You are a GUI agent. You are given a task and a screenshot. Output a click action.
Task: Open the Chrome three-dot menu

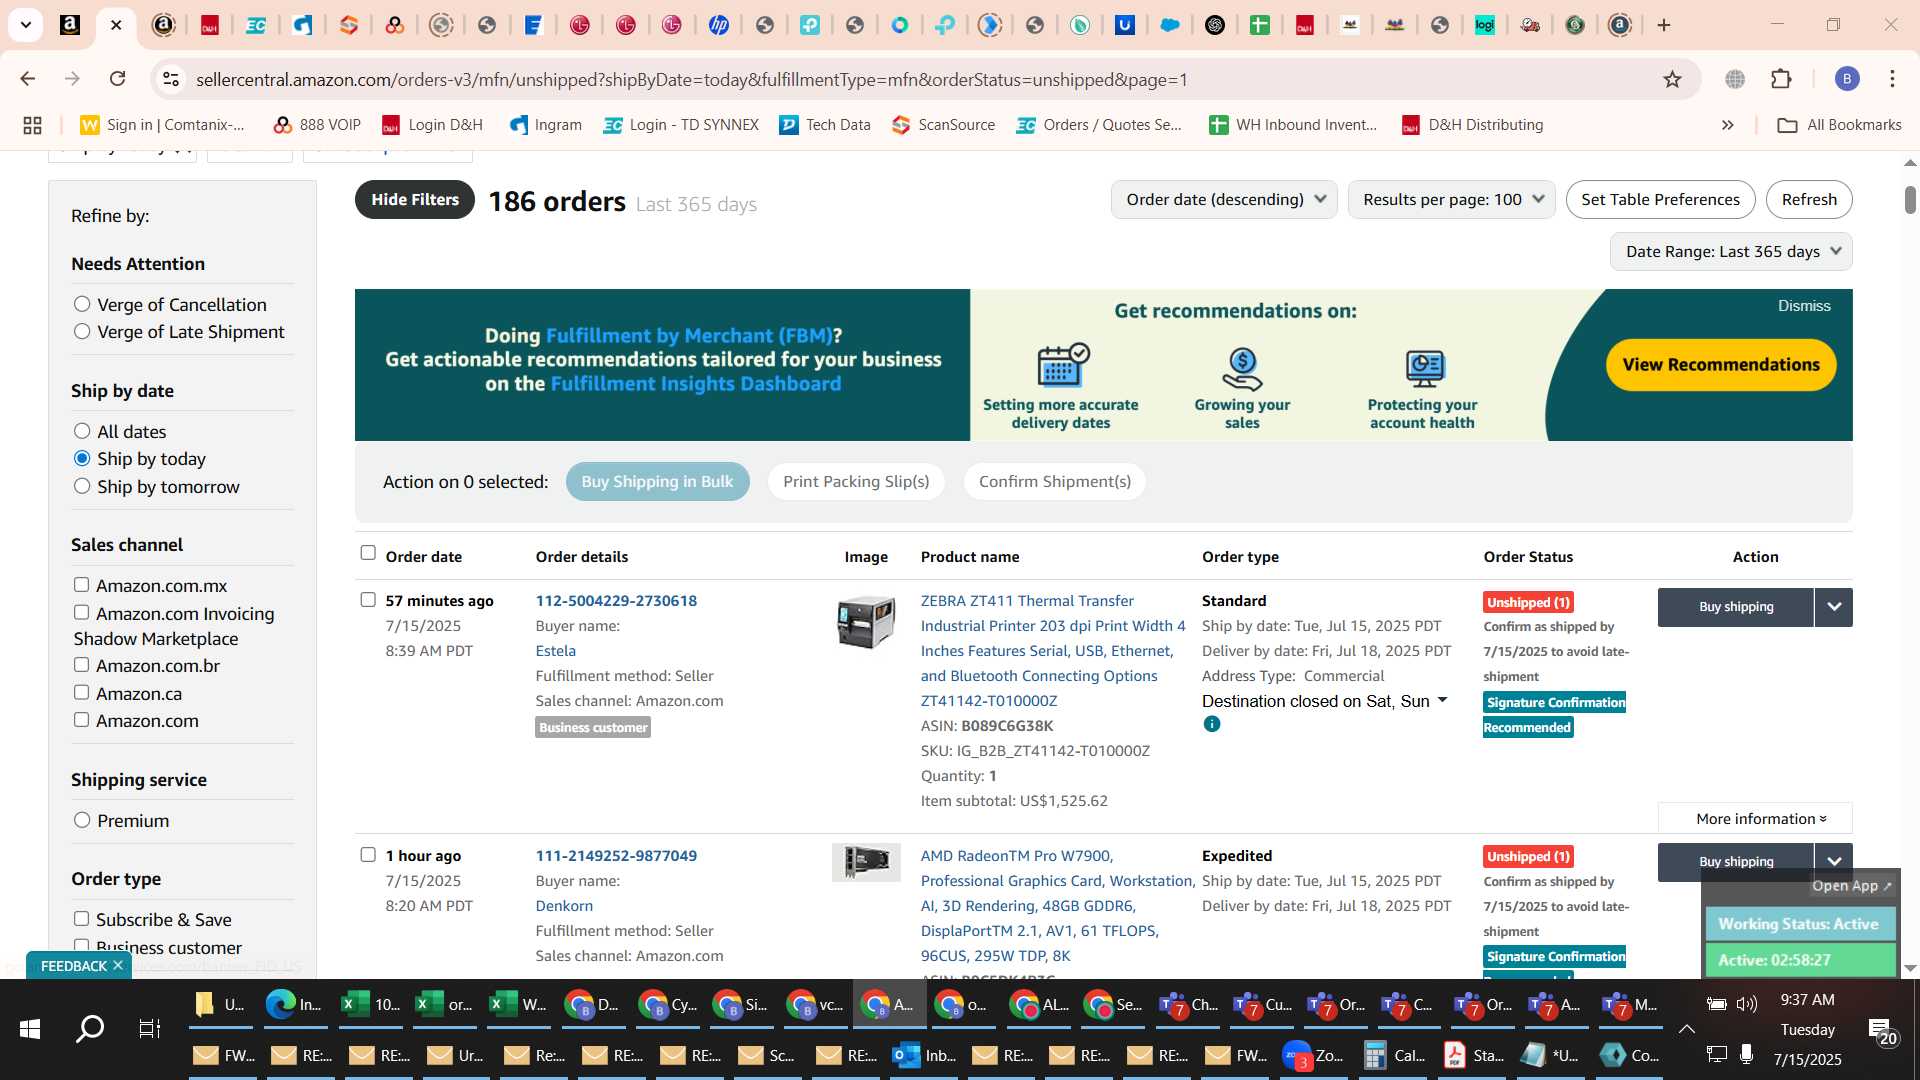[x=1892, y=79]
